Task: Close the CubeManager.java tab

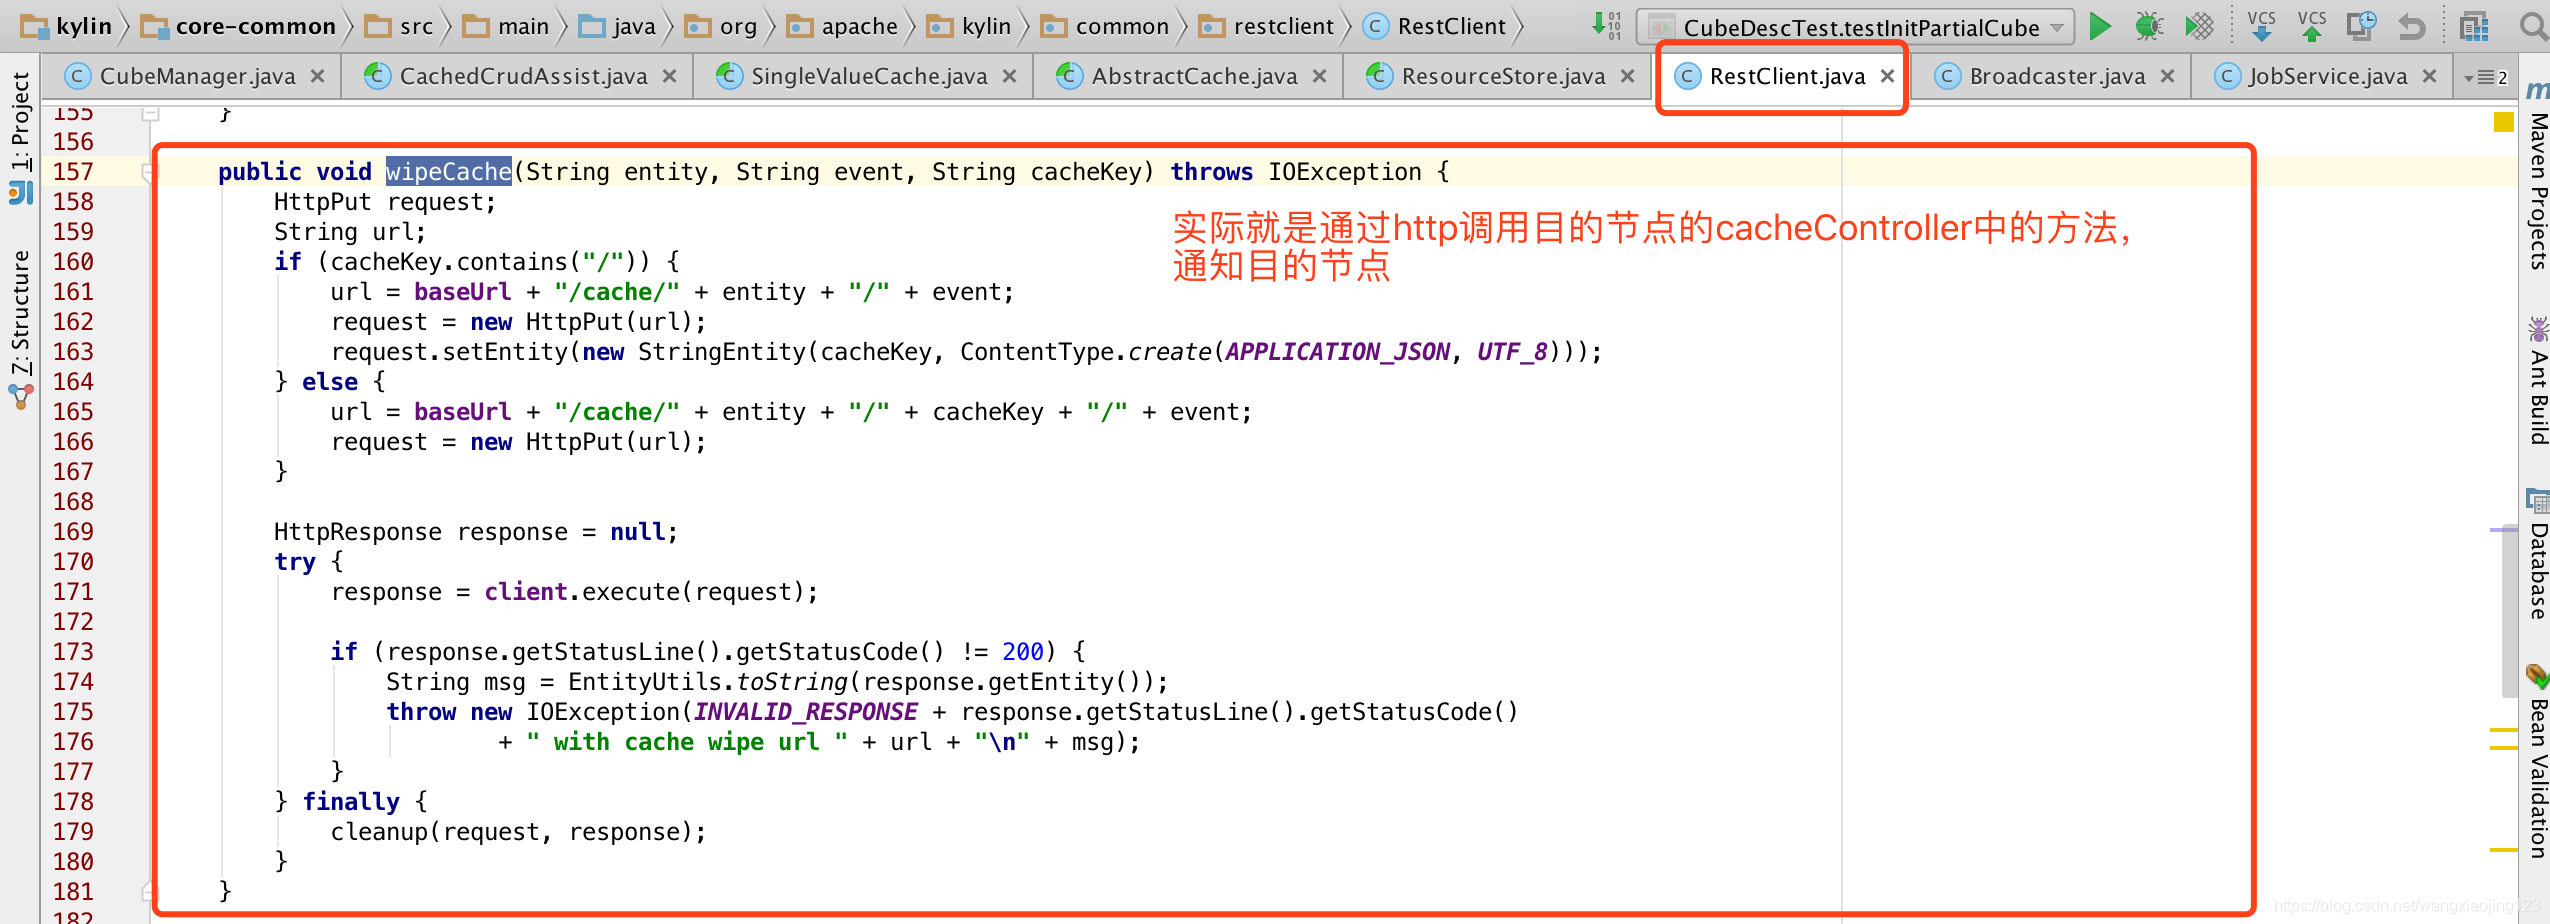Action: click(317, 76)
